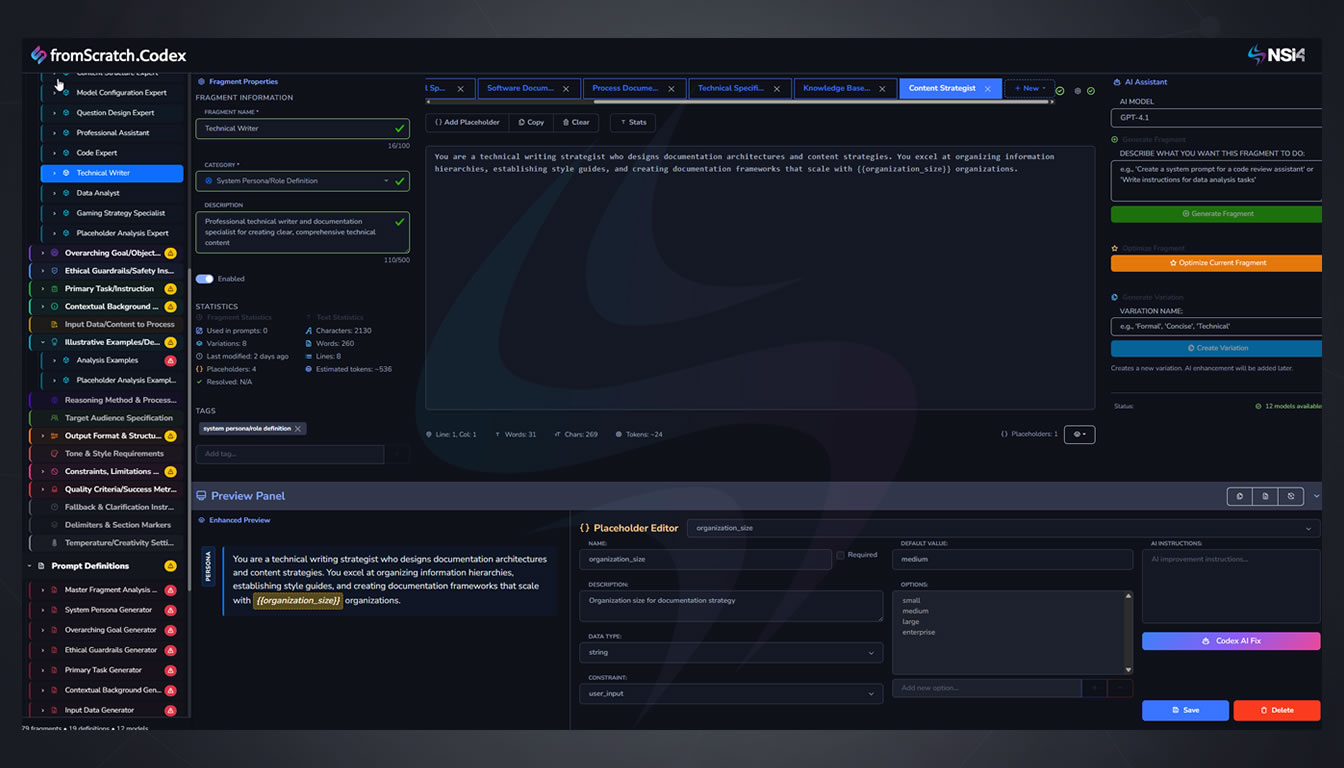Open the placeholder settings gear in editor status bar
The height and width of the screenshot is (768, 1344).
pyautogui.click(x=1078, y=434)
